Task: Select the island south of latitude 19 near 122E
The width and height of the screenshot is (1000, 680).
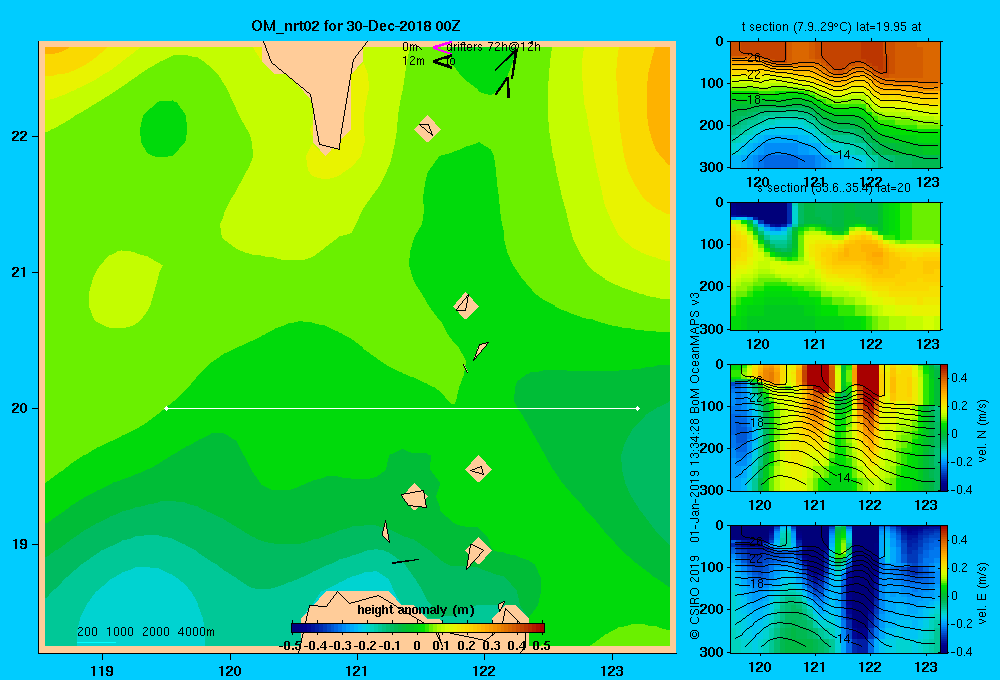Action: pyautogui.click(x=477, y=552)
